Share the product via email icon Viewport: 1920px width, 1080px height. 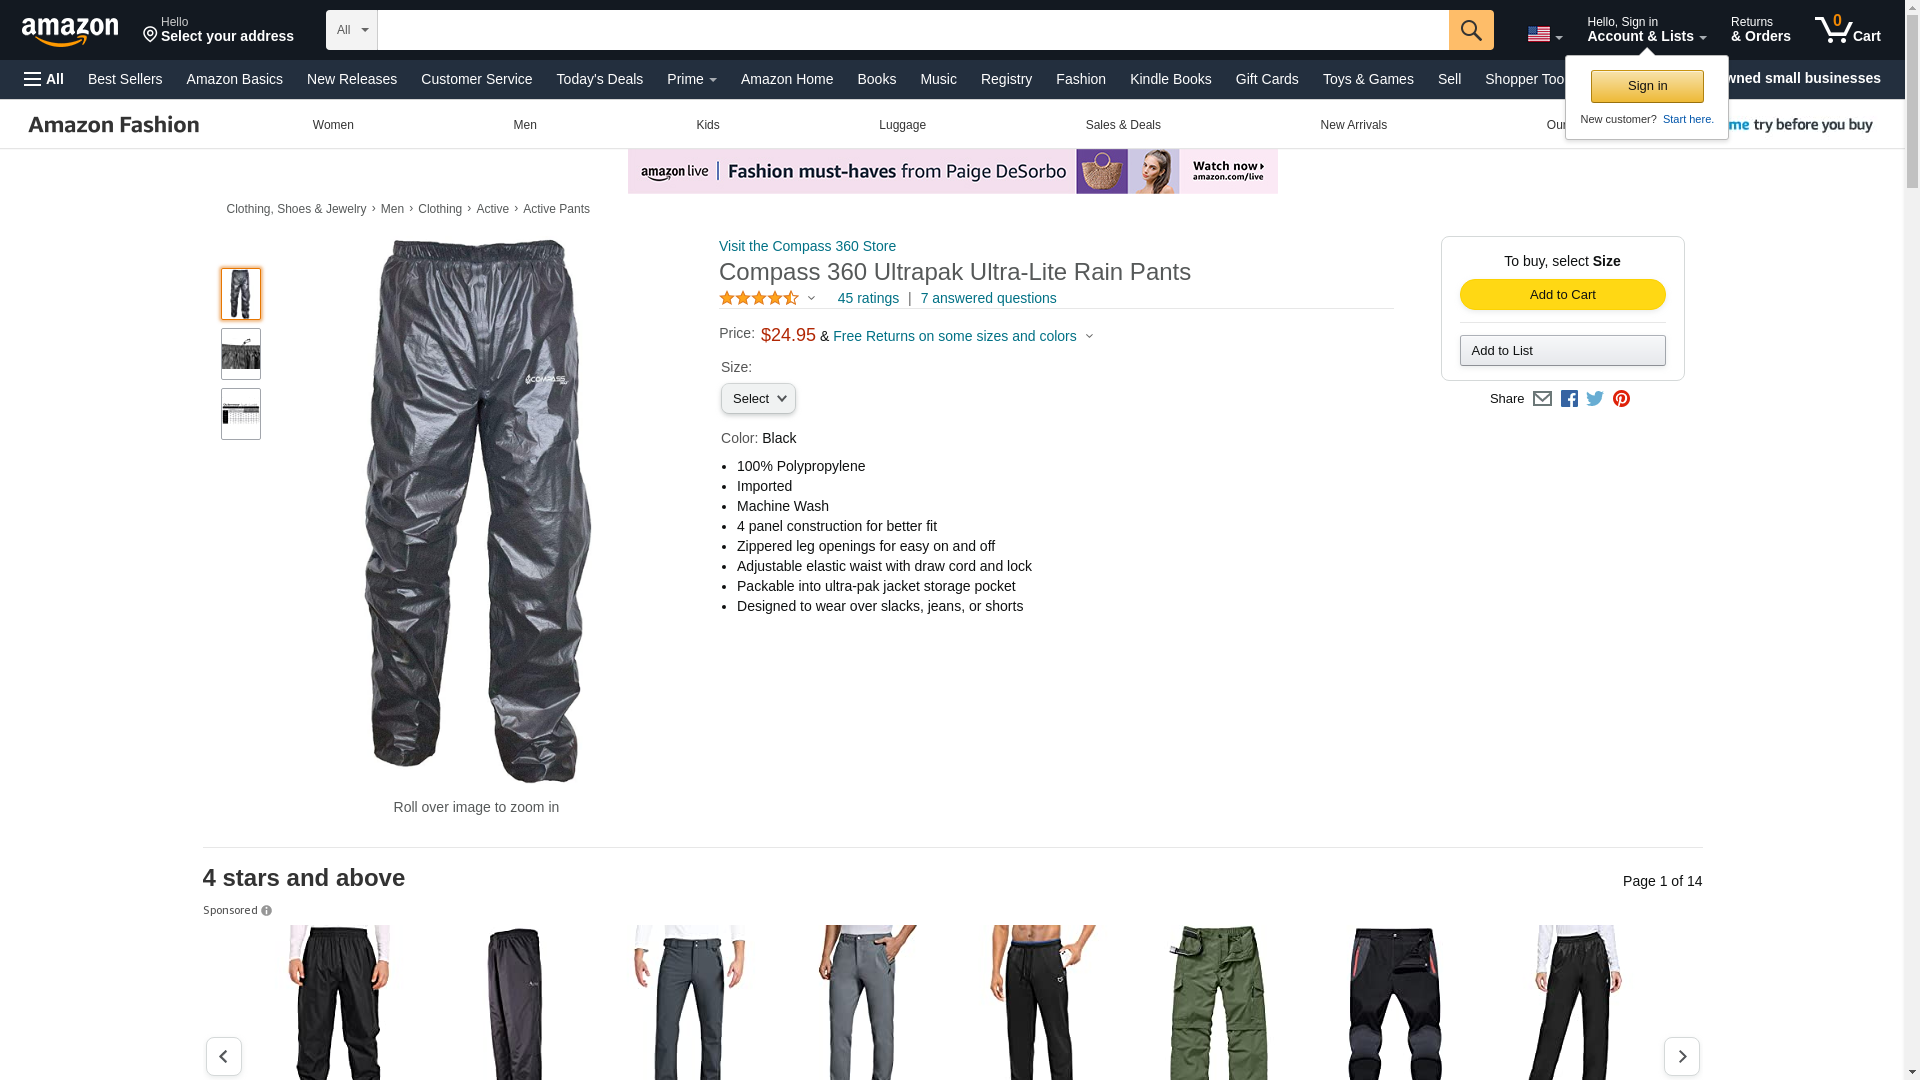click(1542, 399)
